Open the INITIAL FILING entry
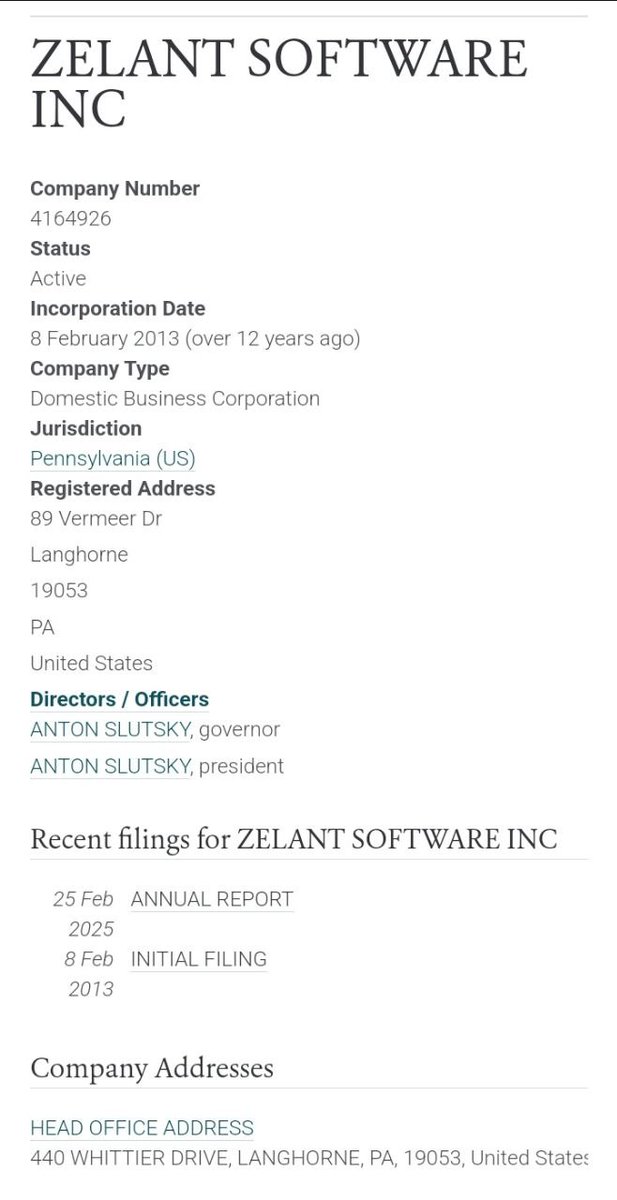The image size is (617, 1200). 198,959
